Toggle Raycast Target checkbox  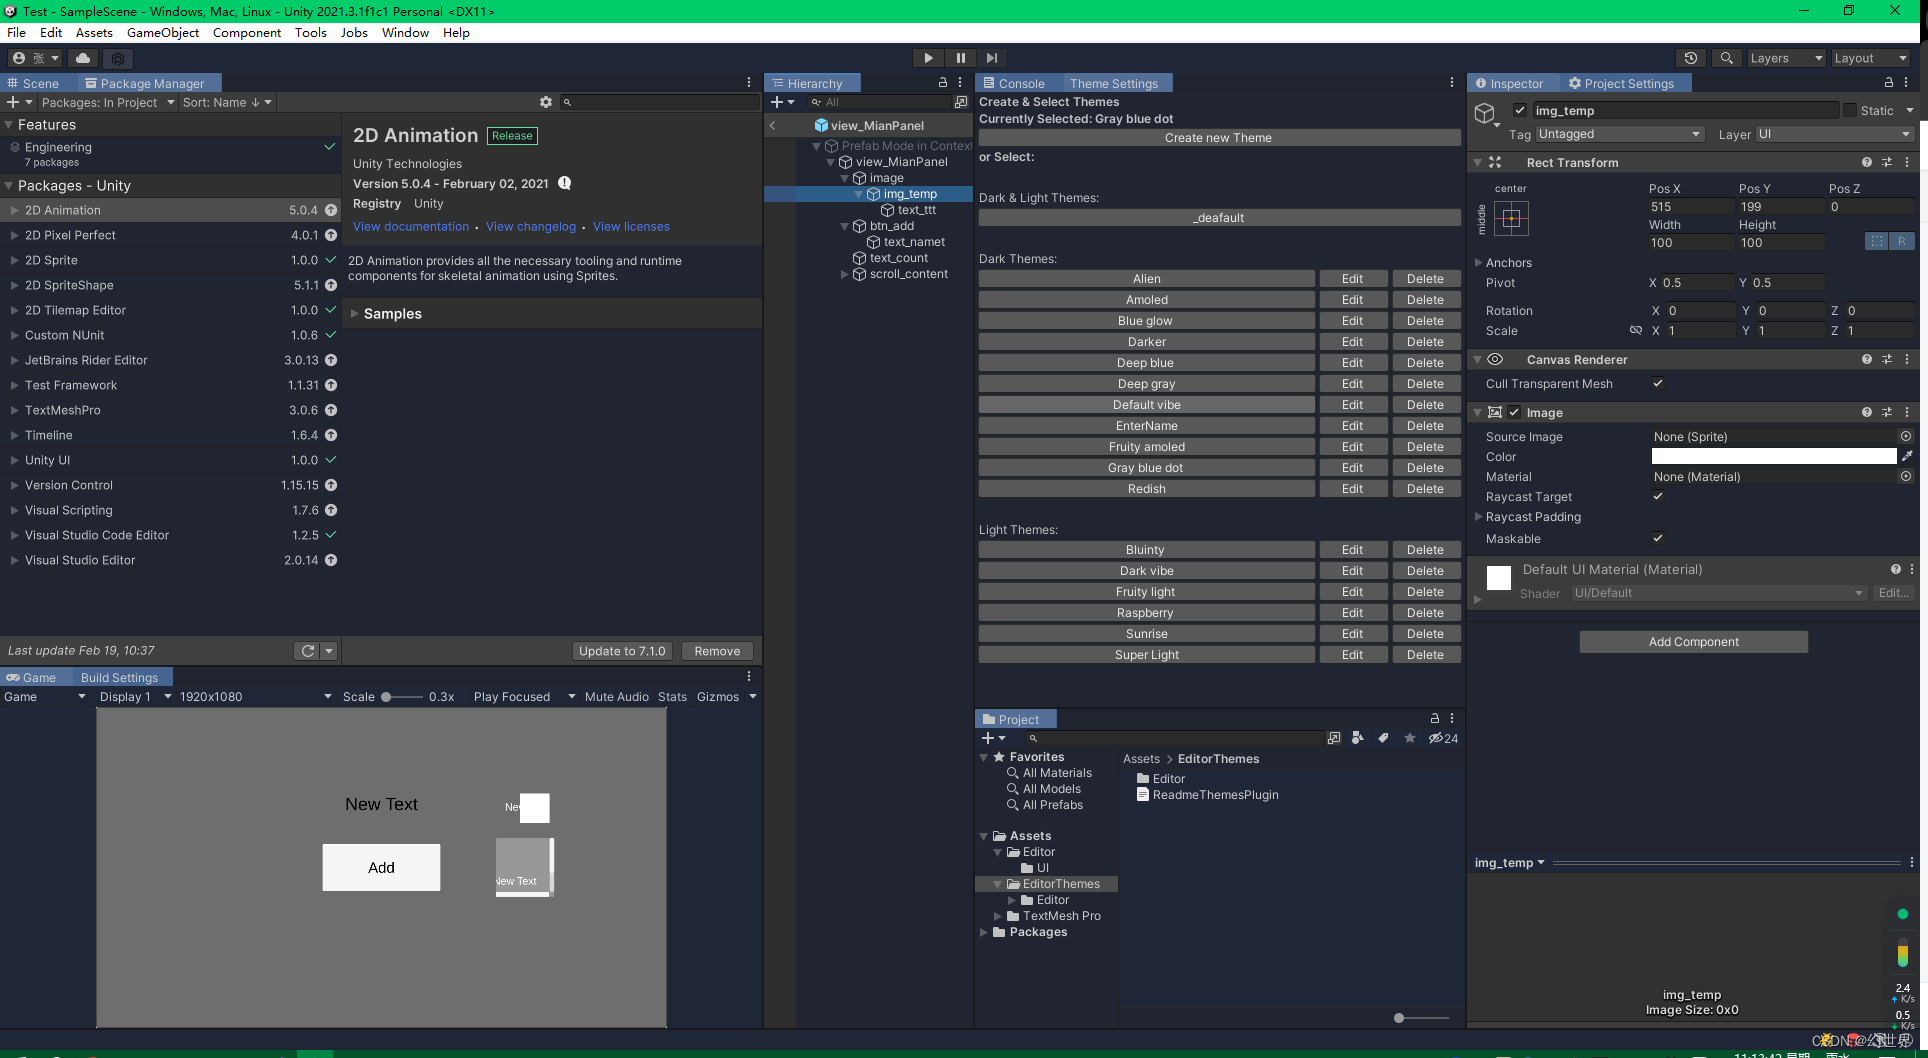(1658, 496)
